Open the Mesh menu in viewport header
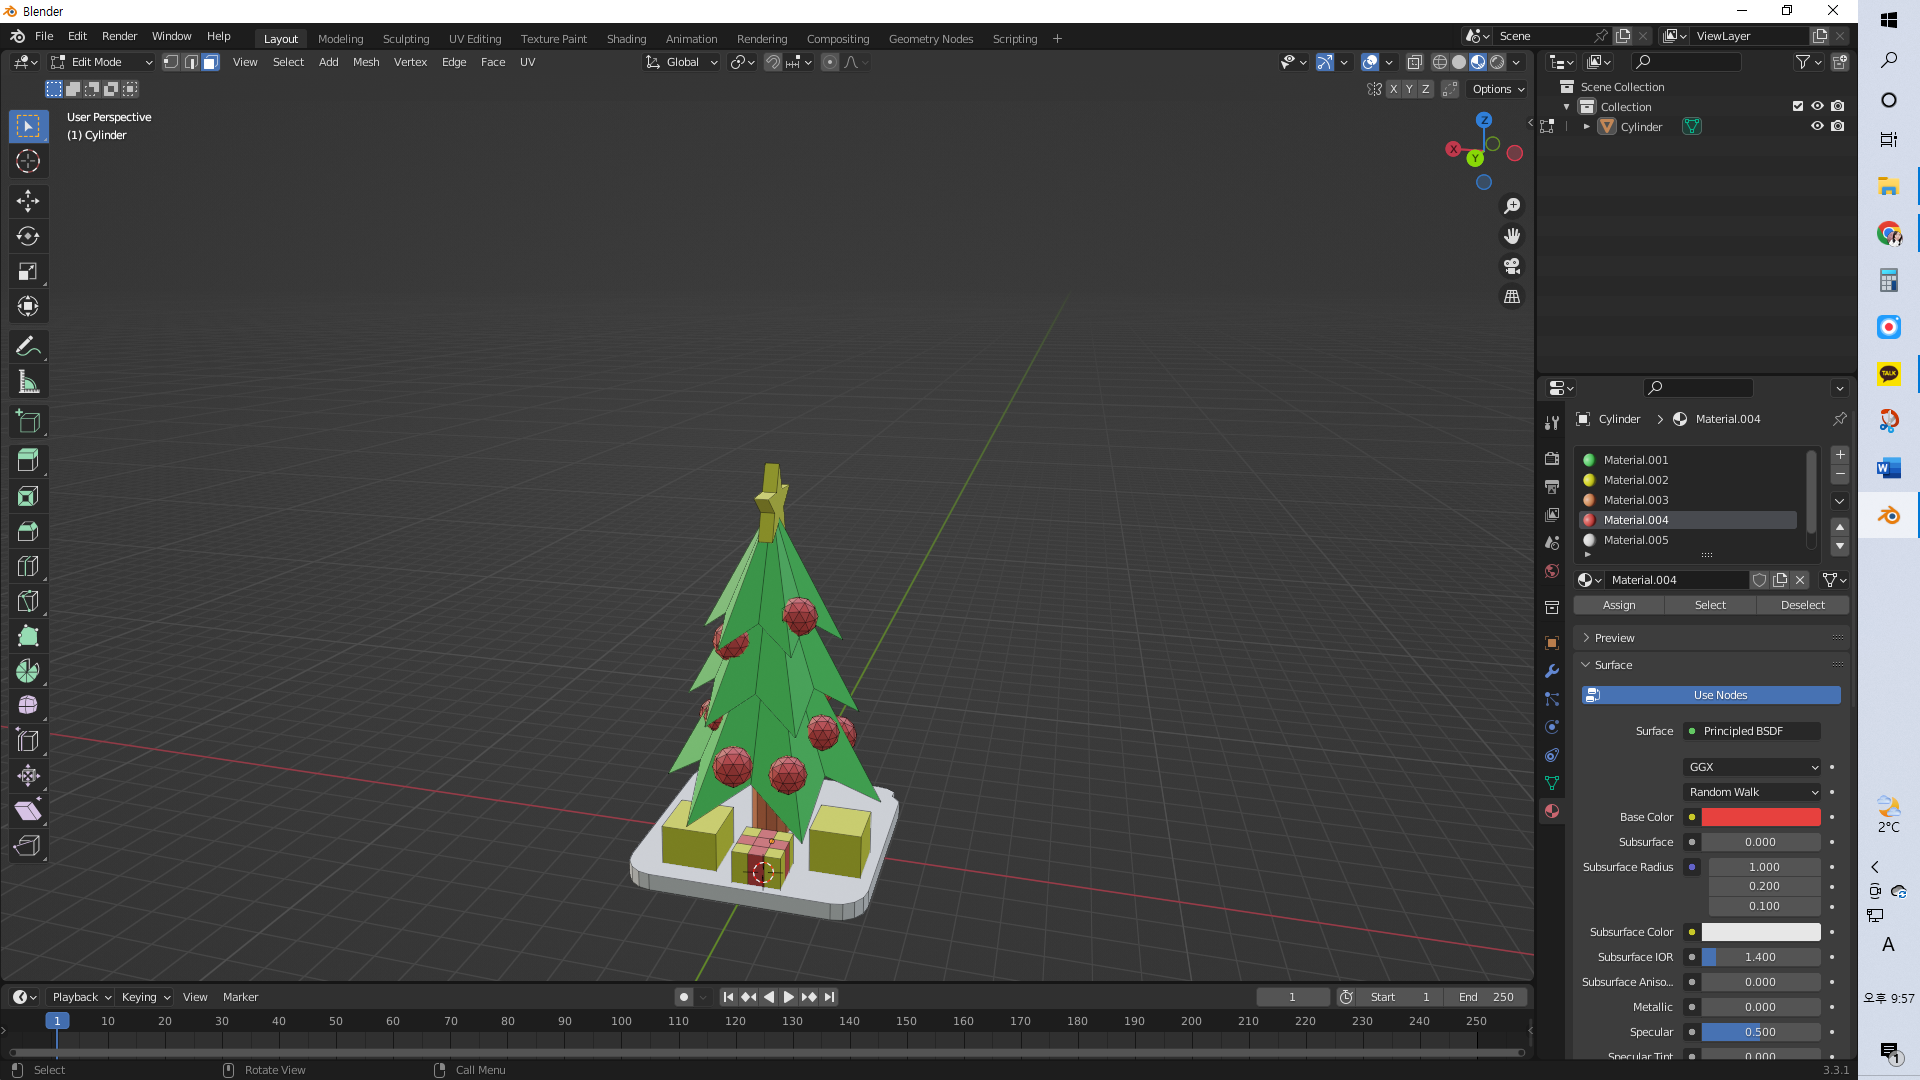Viewport: 1920px width, 1080px height. 366,62
